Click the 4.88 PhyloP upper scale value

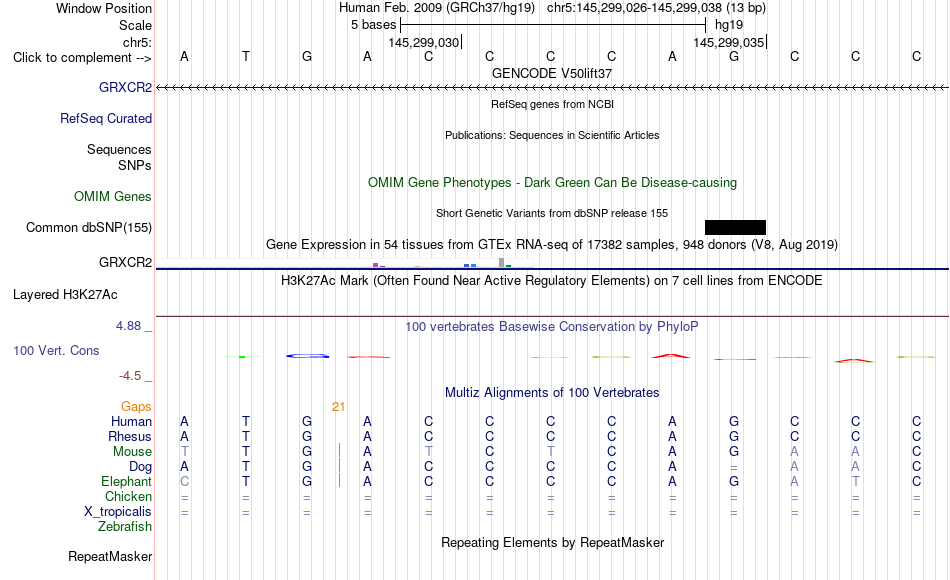[x=128, y=326]
